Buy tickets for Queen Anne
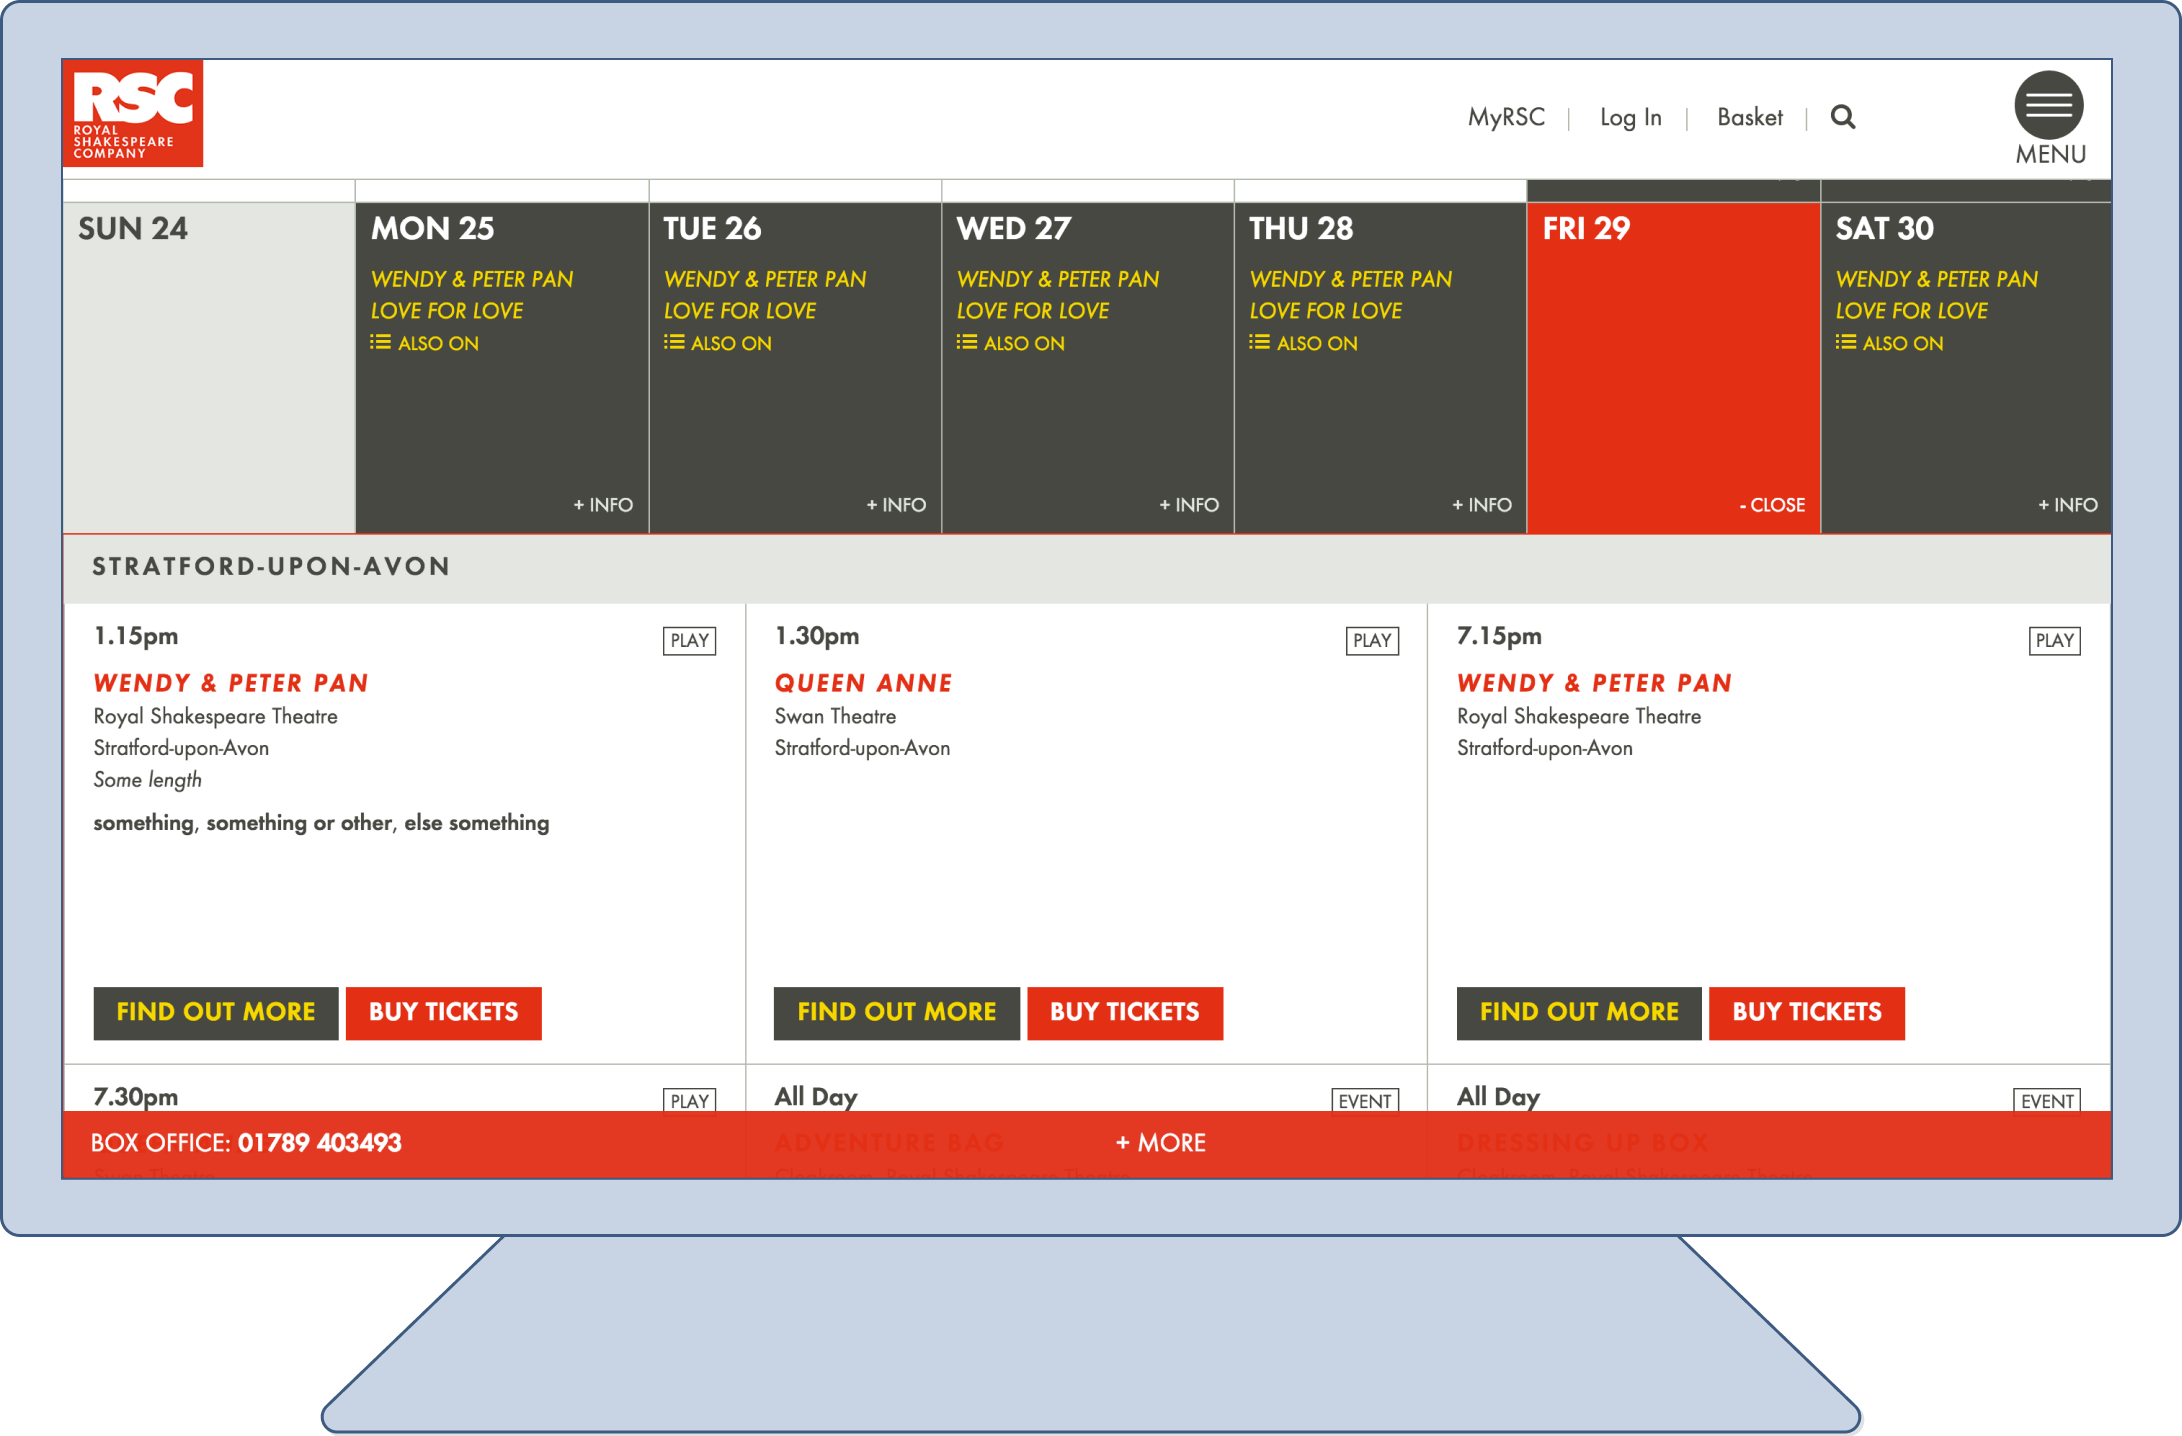 (1125, 1013)
